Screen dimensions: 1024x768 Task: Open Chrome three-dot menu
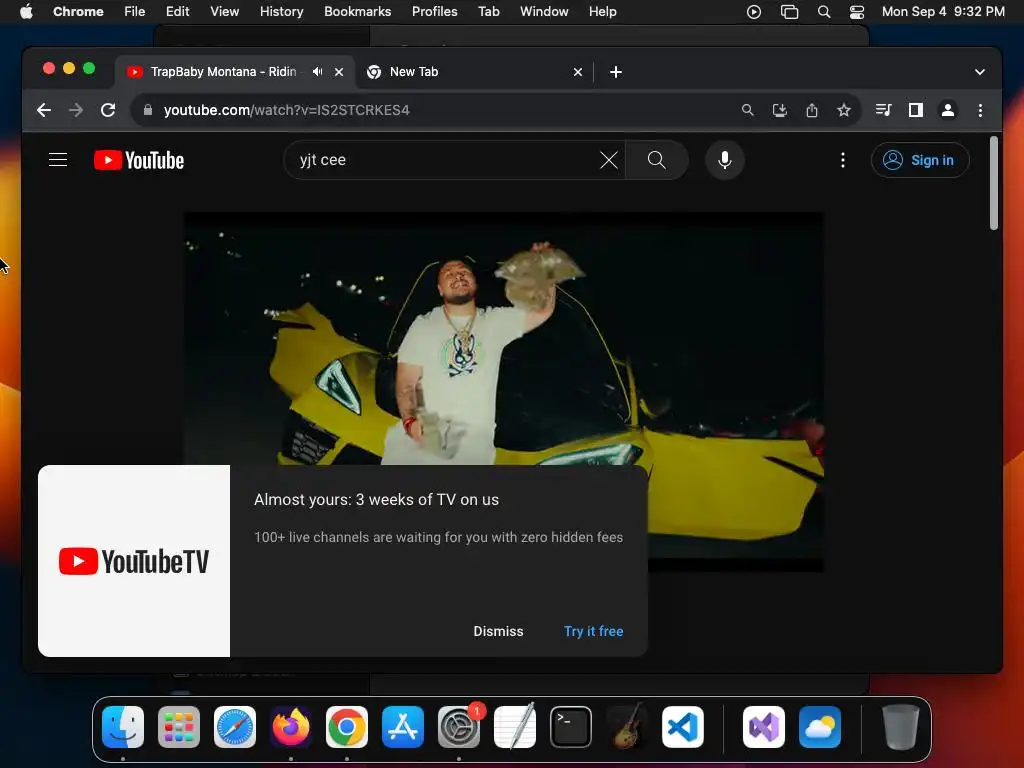click(x=980, y=110)
